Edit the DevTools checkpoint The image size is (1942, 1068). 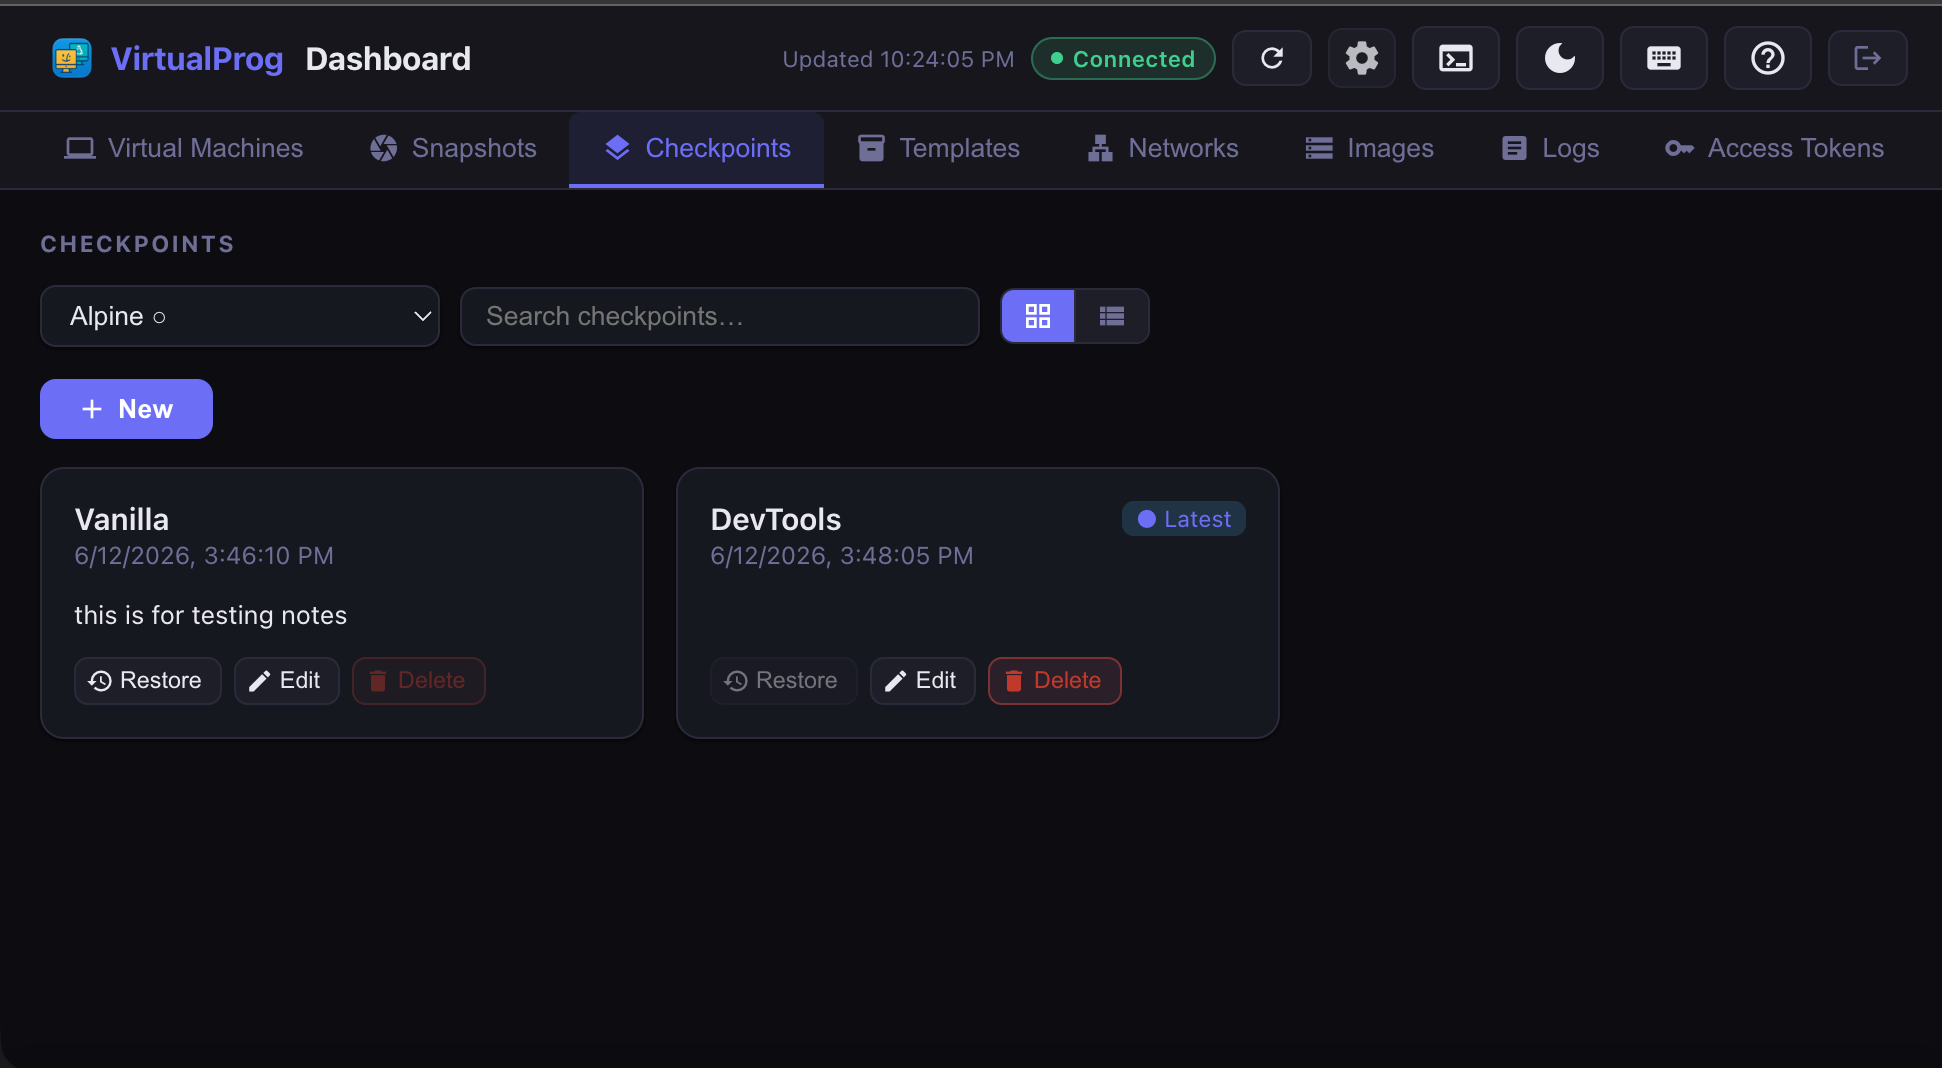coord(922,681)
